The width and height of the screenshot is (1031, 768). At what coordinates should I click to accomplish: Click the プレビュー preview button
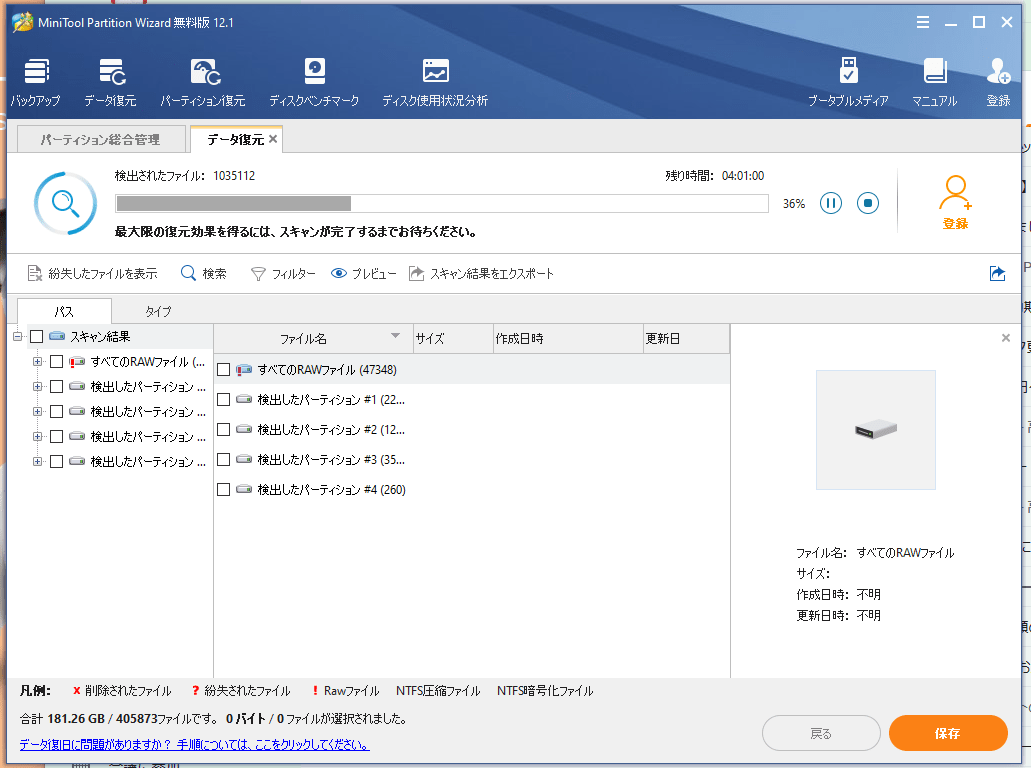pos(364,274)
